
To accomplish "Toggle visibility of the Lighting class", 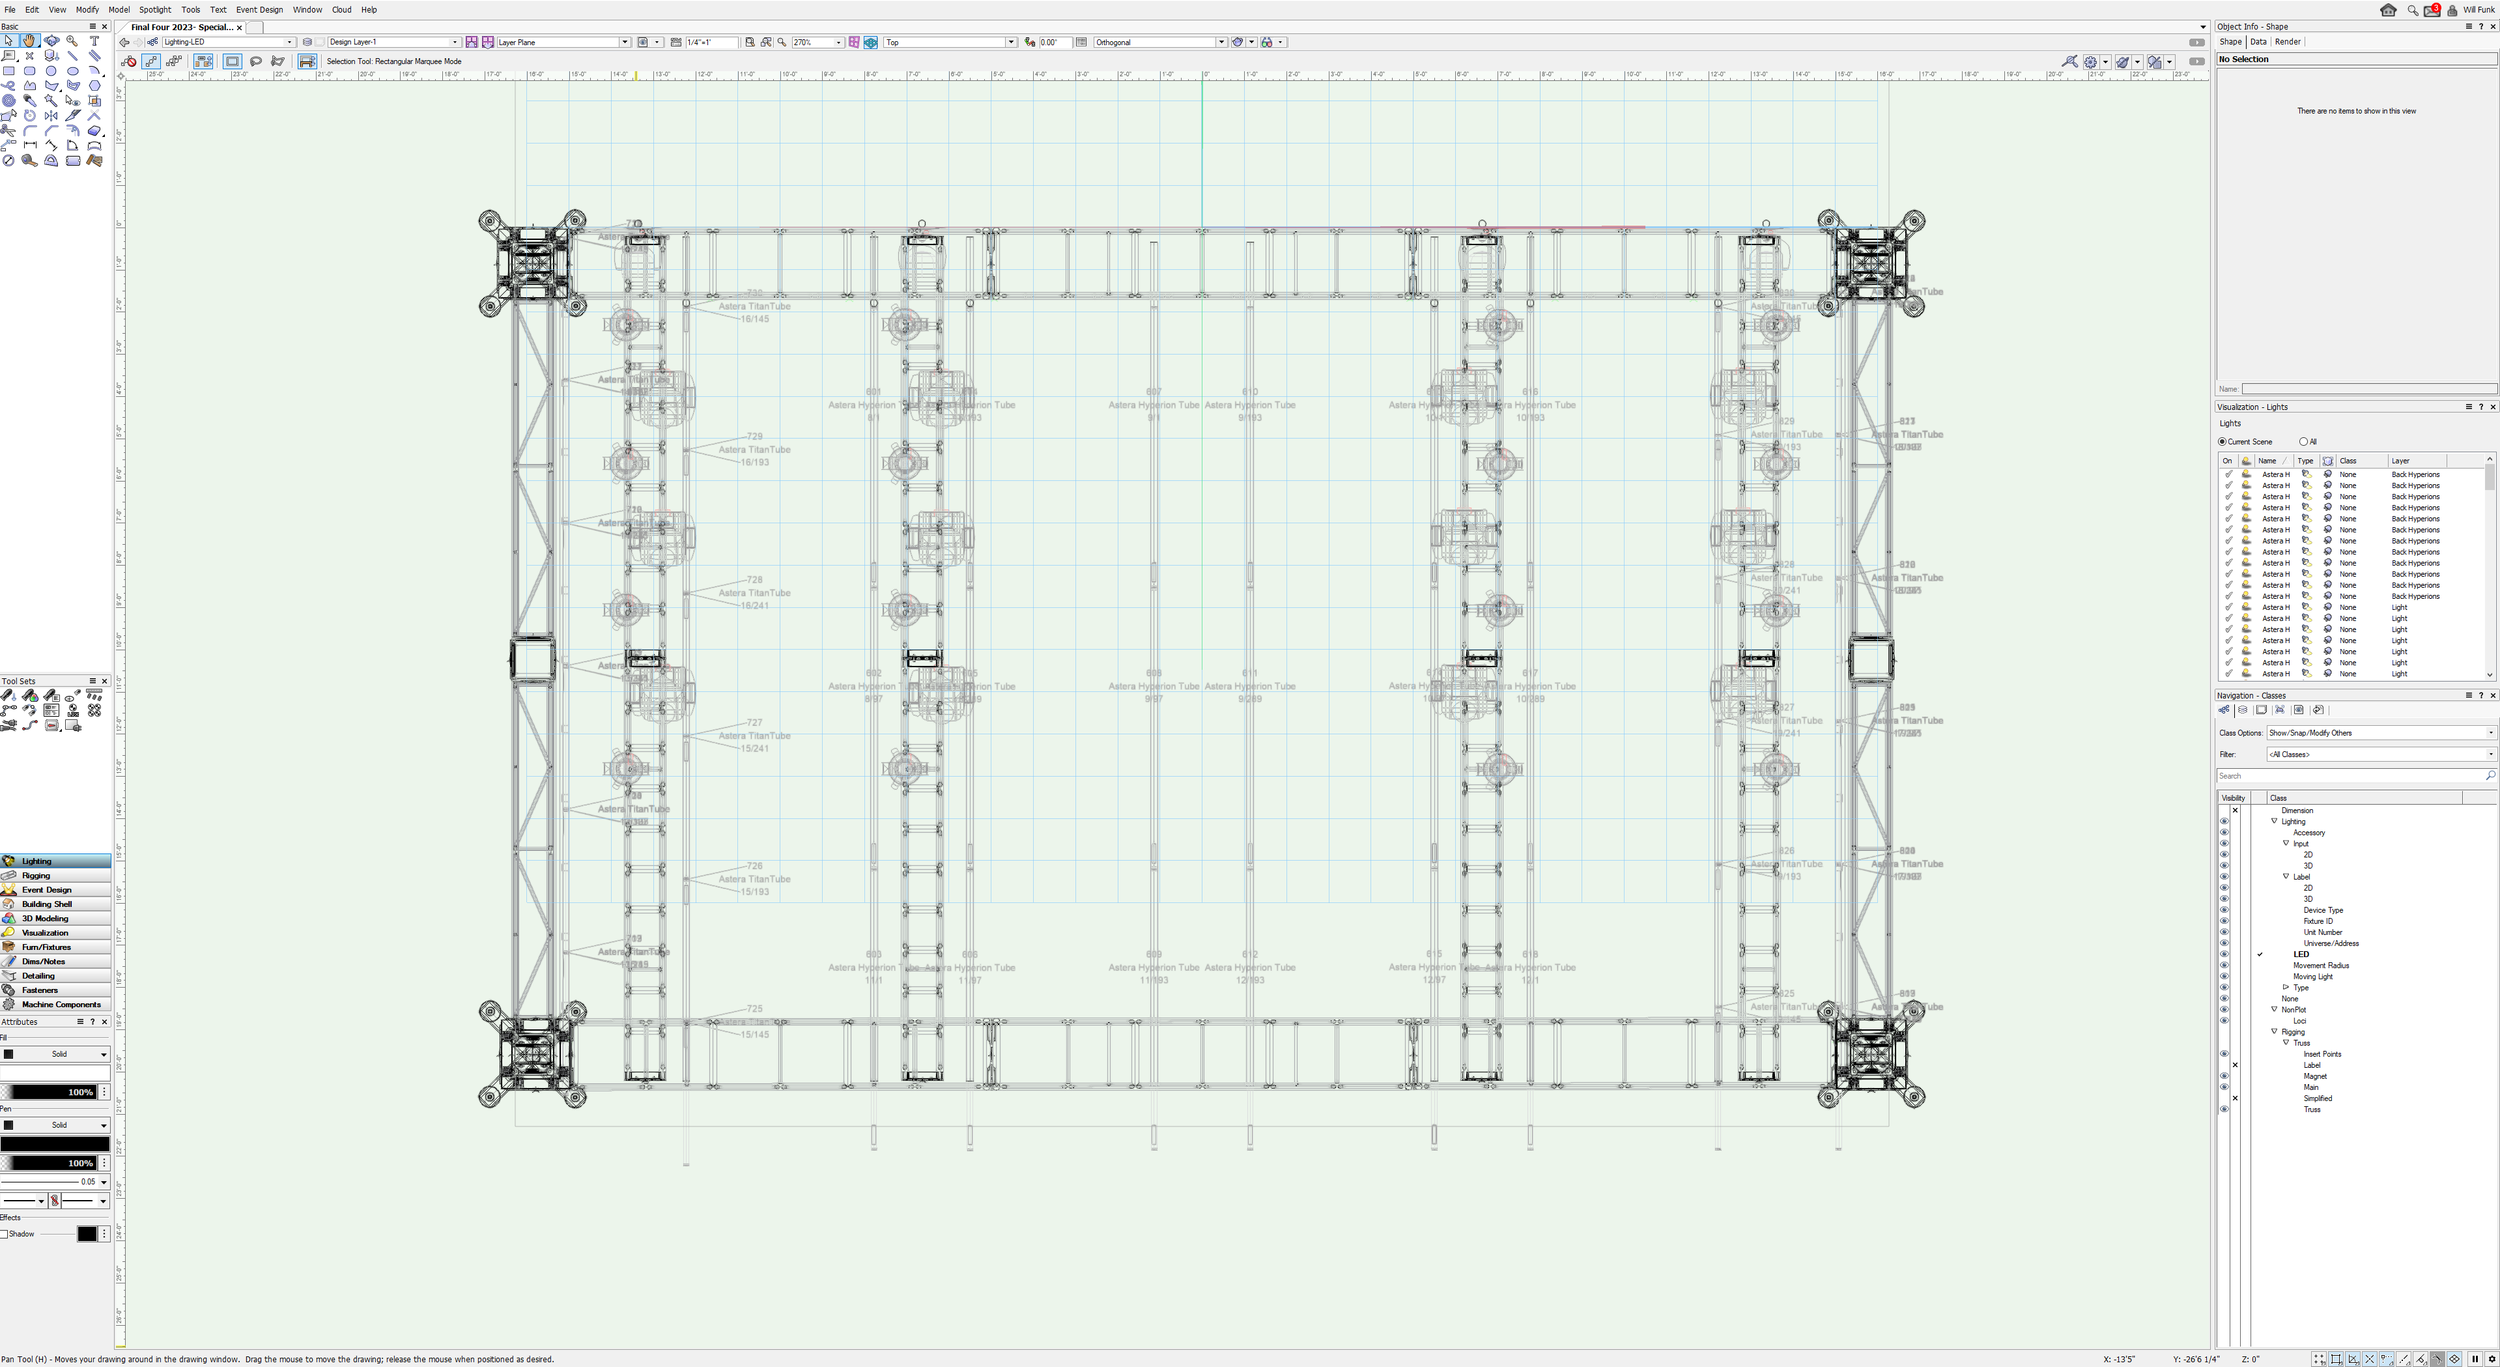I will point(2224,822).
